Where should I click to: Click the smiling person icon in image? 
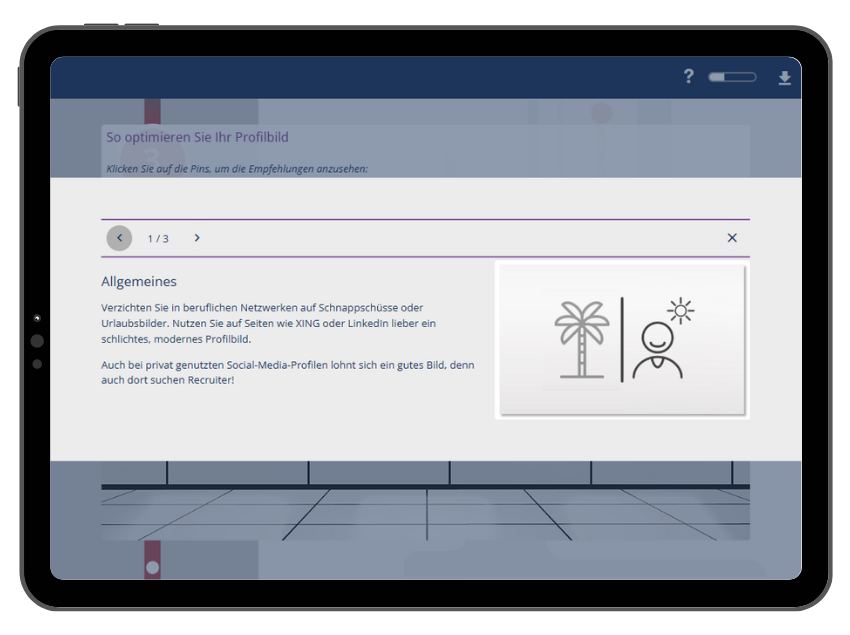tap(657, 350)
